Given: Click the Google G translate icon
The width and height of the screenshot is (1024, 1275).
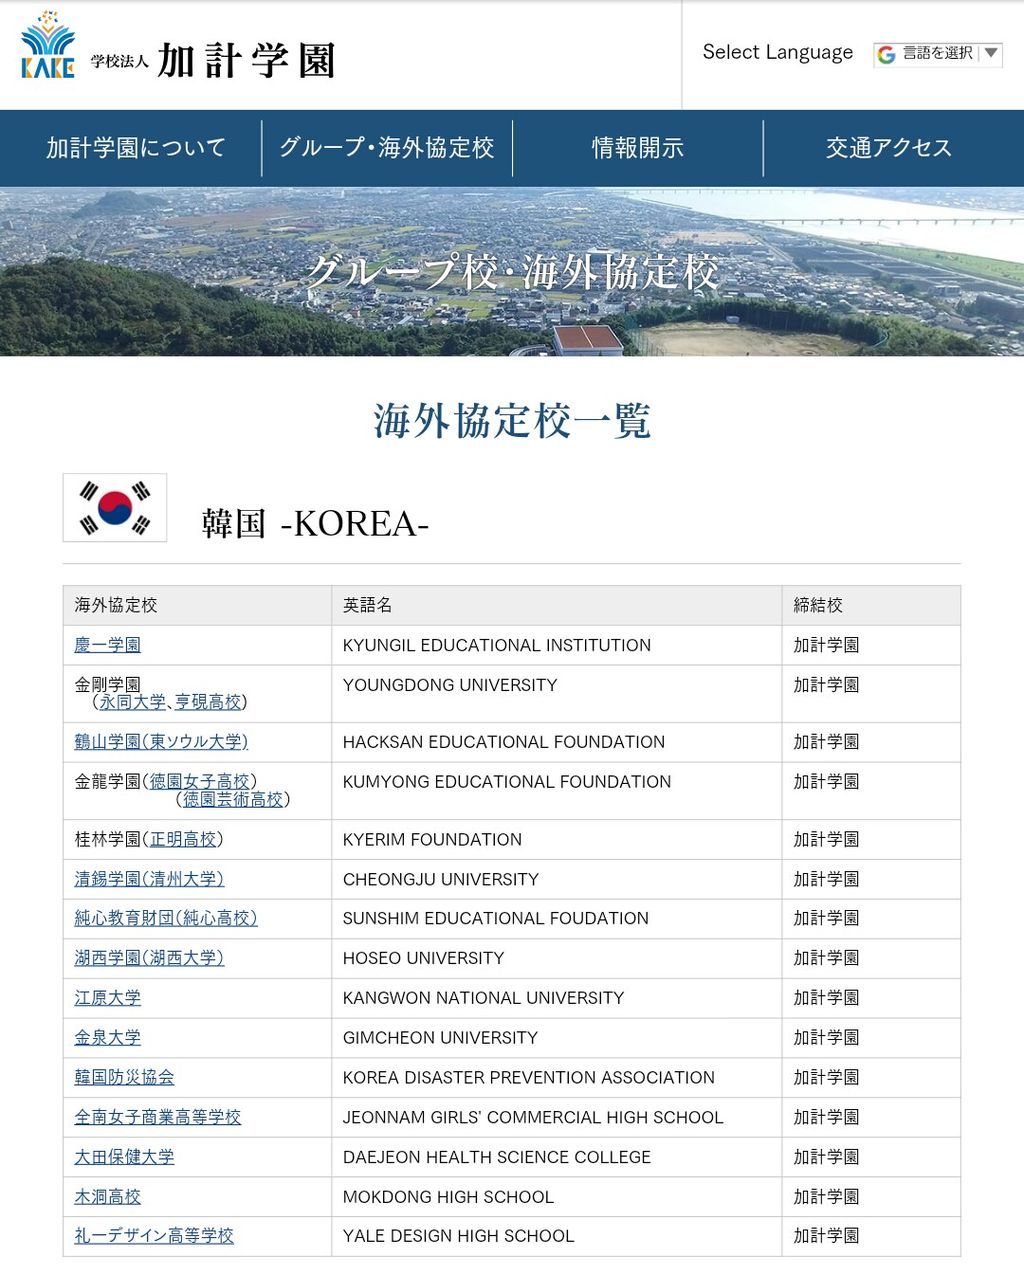Looking at the screenshot, I should [x=886, y=54].
